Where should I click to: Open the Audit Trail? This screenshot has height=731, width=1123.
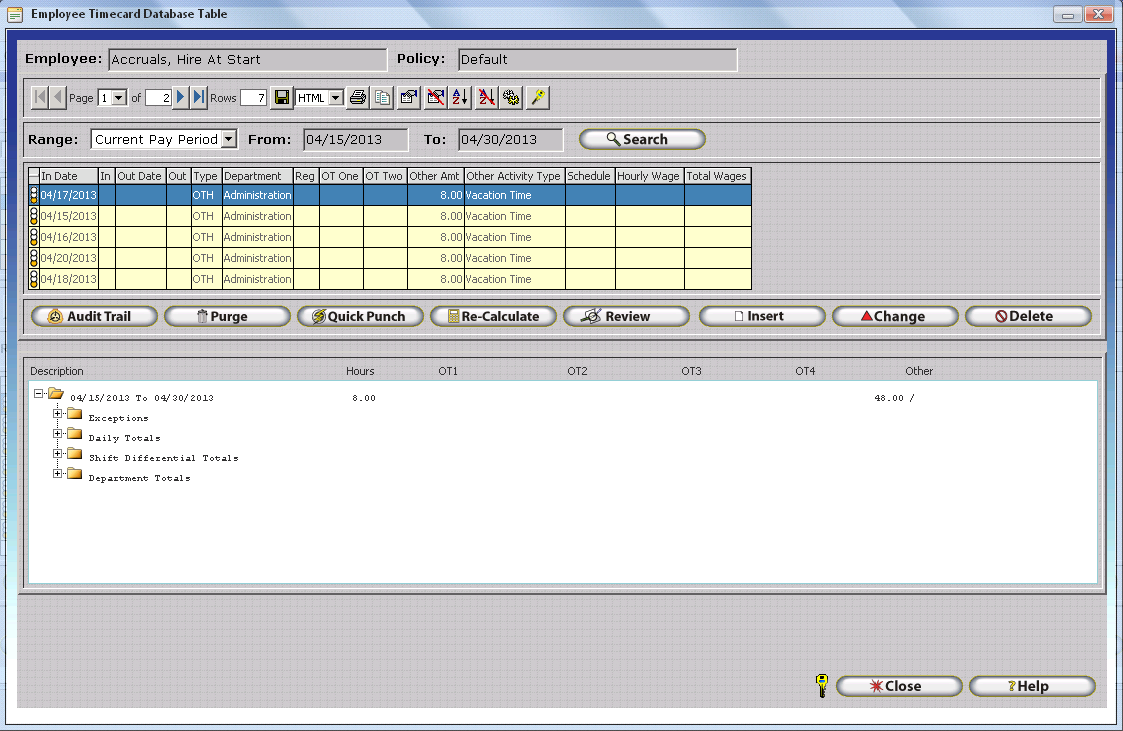(95, 316)
